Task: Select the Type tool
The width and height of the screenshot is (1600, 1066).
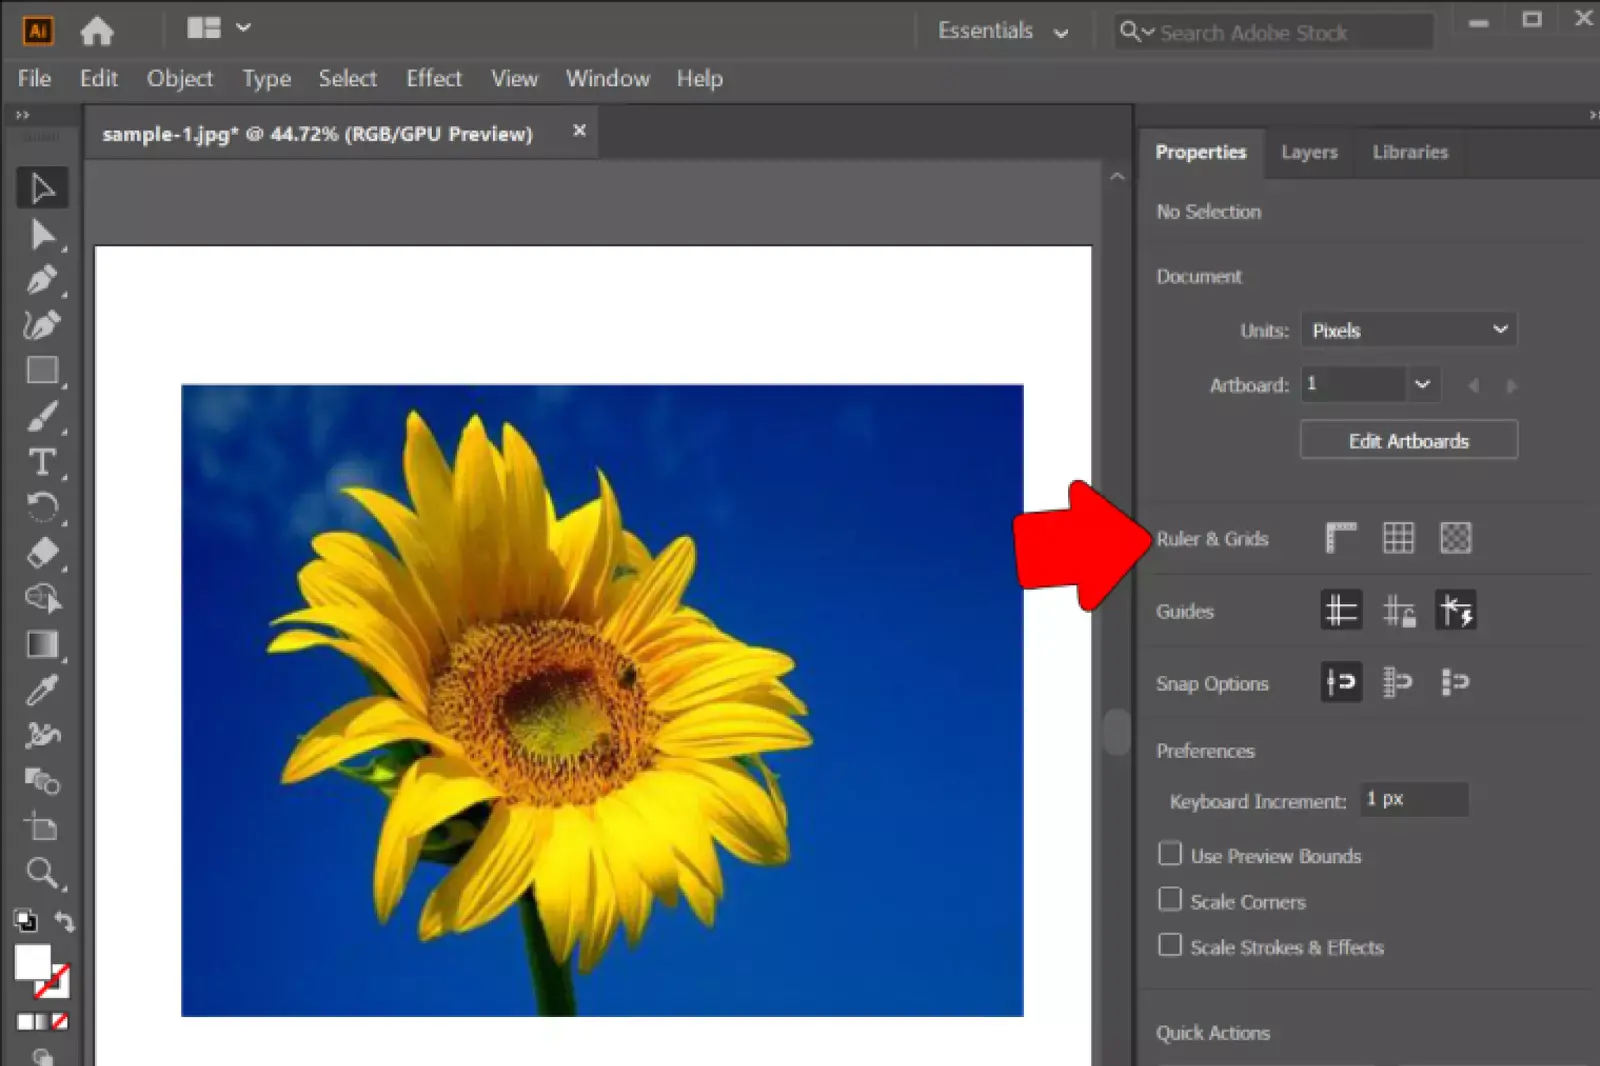Action: coord(42,462)
